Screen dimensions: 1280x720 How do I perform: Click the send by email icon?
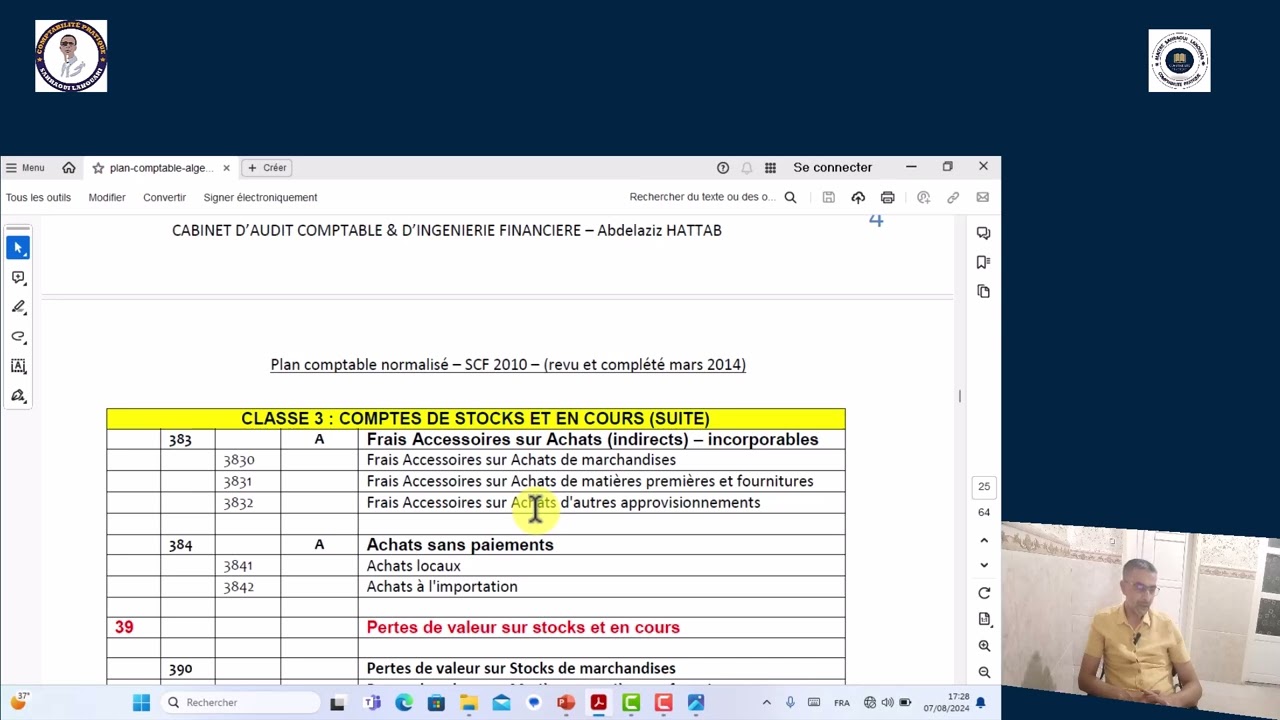click(x=982, y=197)
